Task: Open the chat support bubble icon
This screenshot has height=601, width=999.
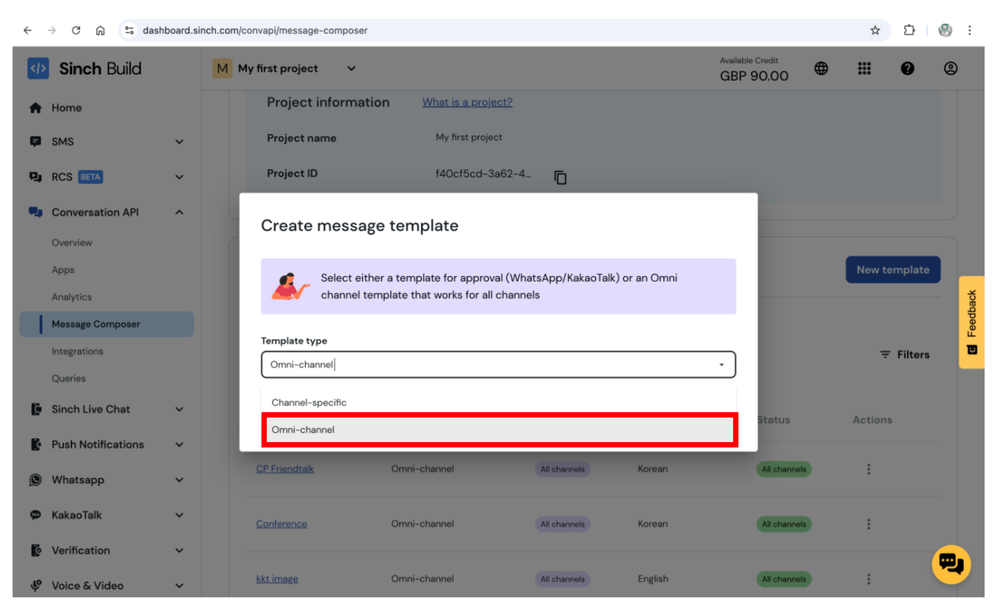Action: (950, 564)
